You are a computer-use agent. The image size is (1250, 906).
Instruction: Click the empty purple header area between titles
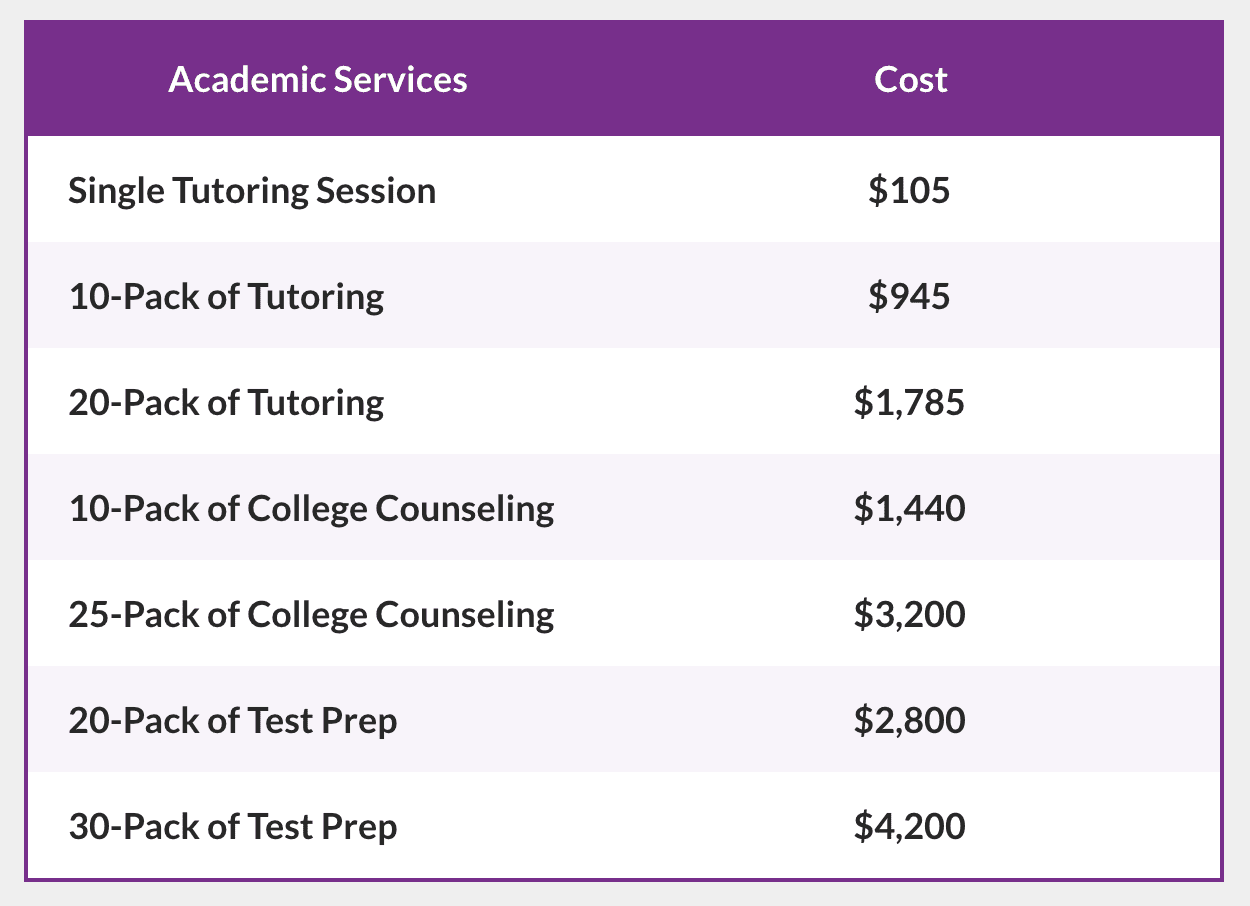point(660,80)
